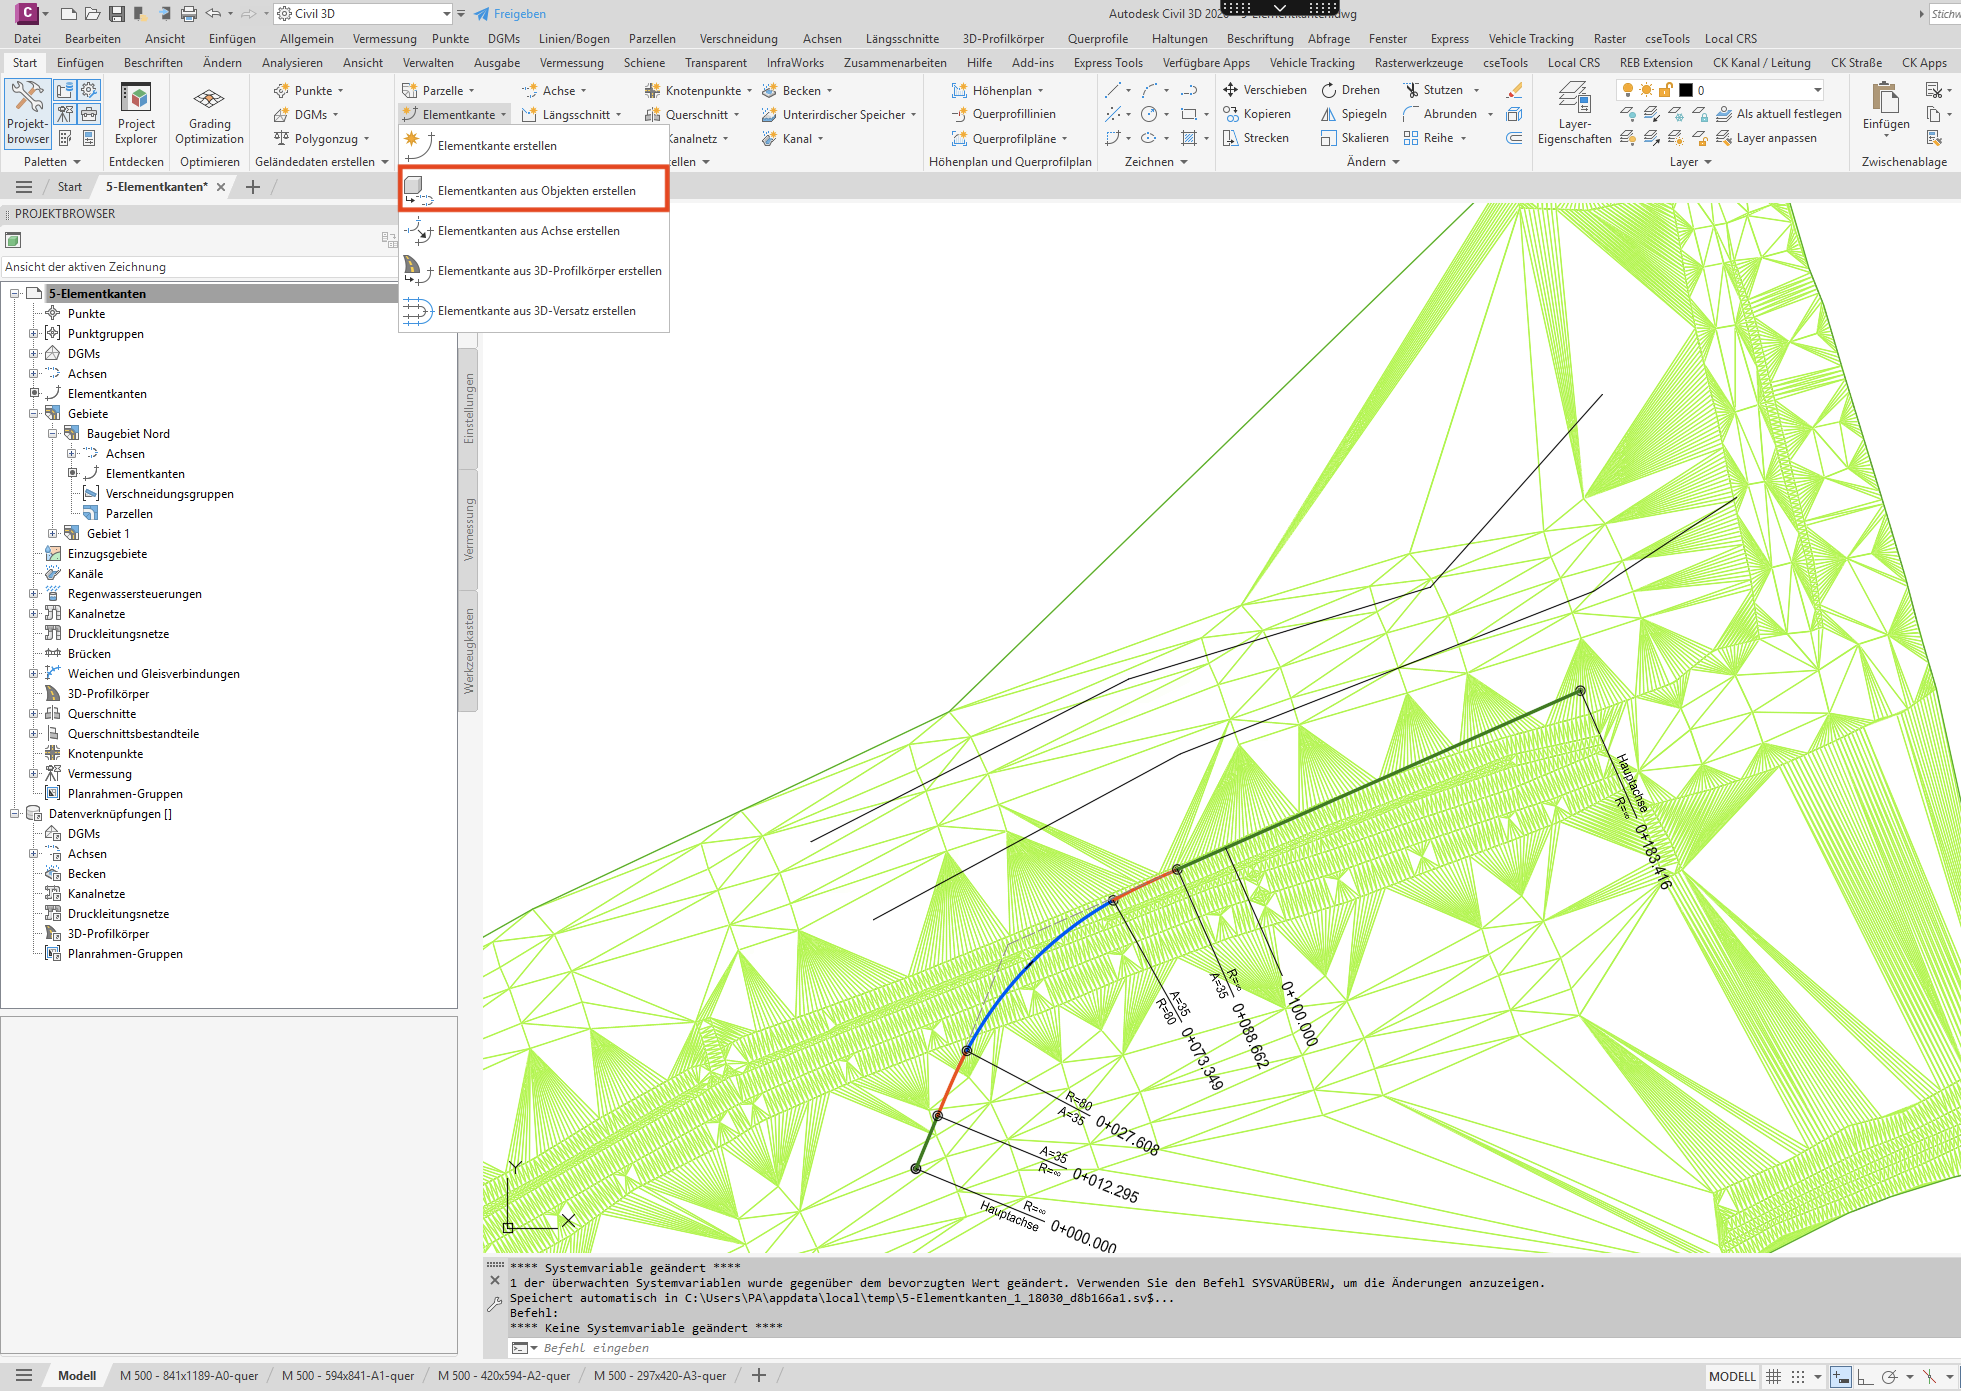Toggle layer lock icon in layer list

(x=1666, y=90)
